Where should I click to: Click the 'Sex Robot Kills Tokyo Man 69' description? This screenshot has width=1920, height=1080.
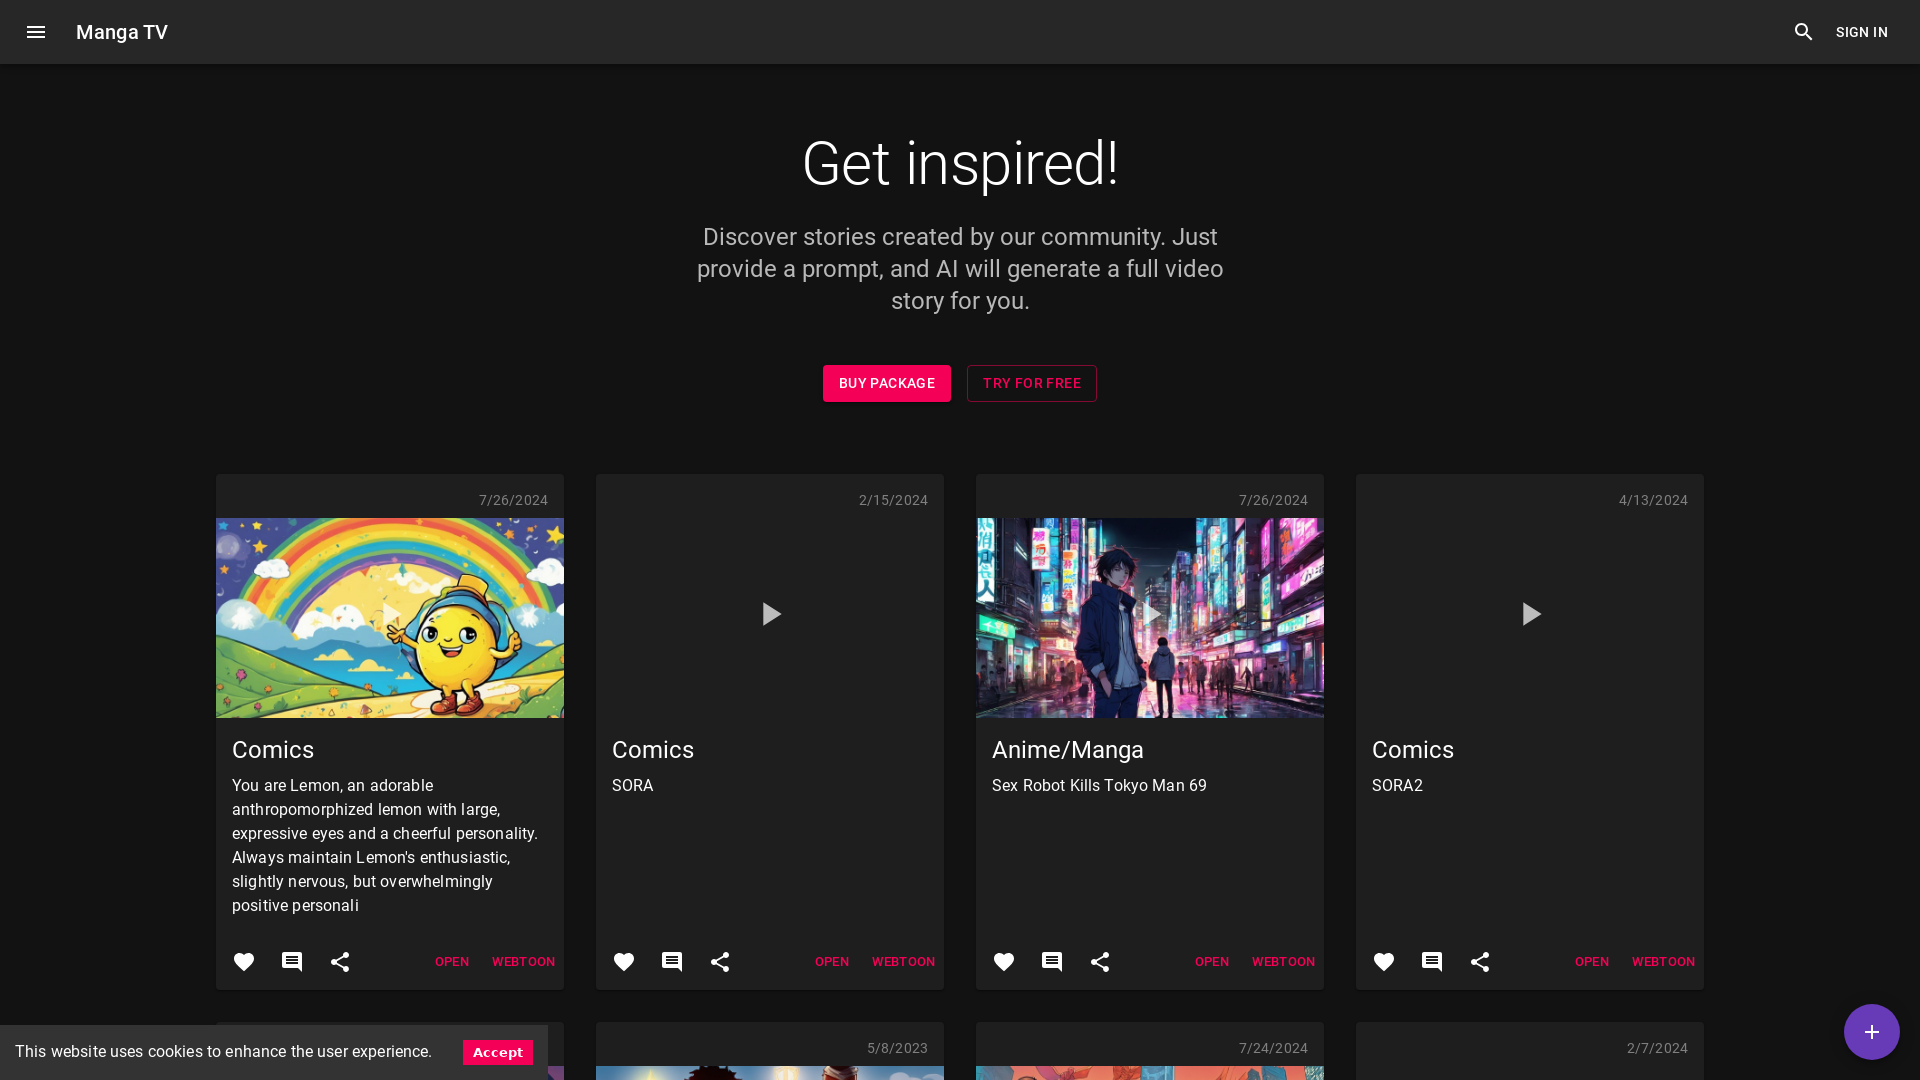[x=1099, y=786]
